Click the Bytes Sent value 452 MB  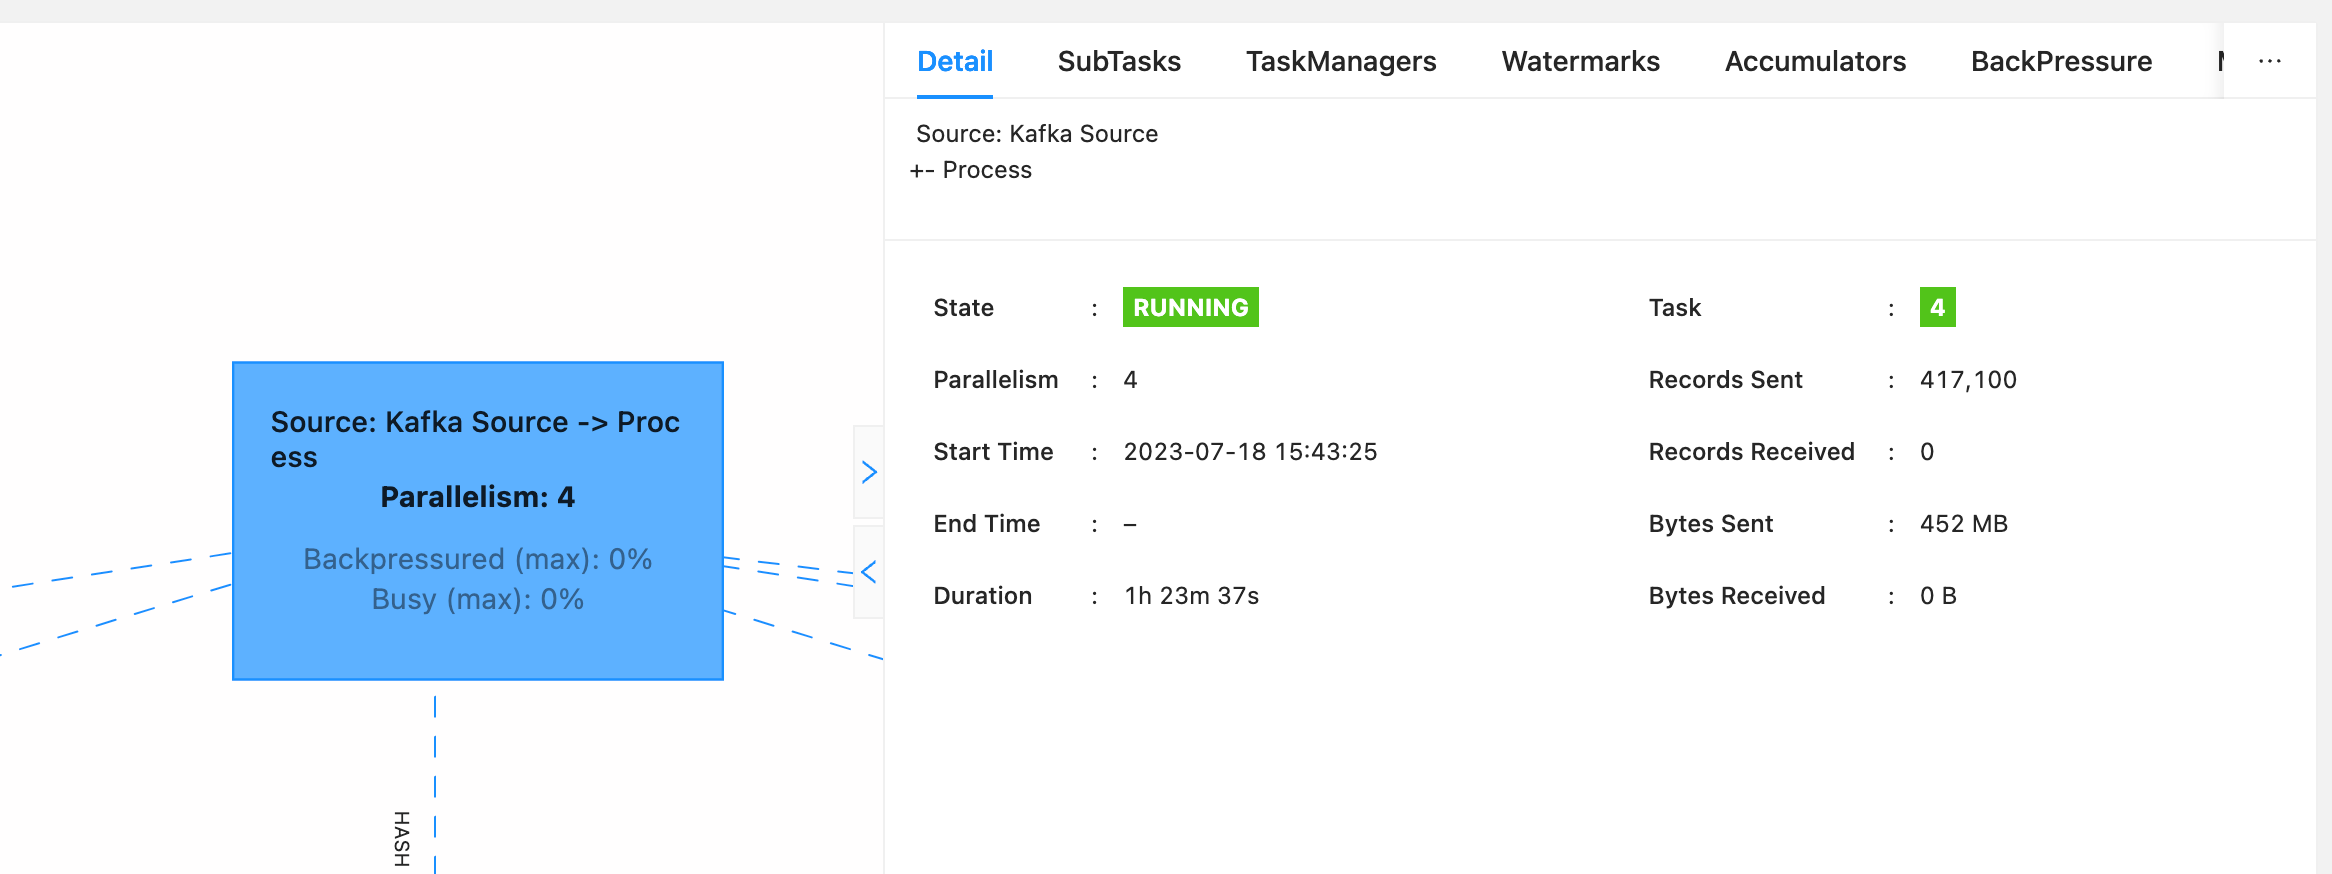coord(1963,524)
